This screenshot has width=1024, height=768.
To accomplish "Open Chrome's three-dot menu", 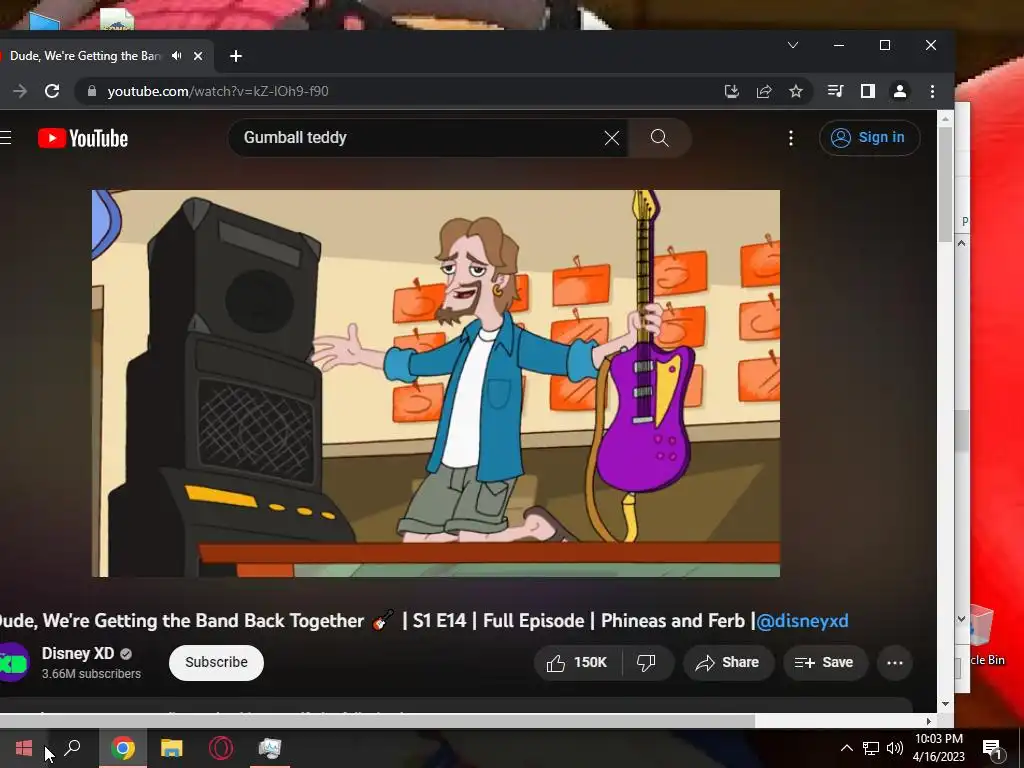I will point(932,91).
